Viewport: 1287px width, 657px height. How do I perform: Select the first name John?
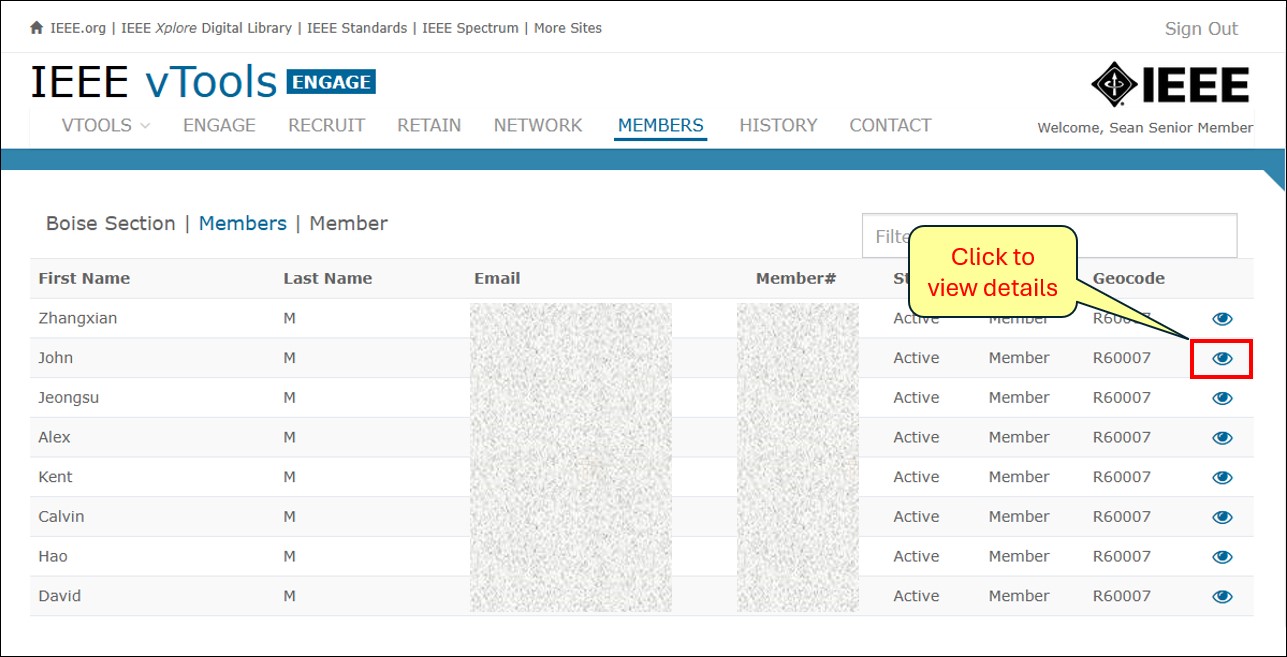56,358
